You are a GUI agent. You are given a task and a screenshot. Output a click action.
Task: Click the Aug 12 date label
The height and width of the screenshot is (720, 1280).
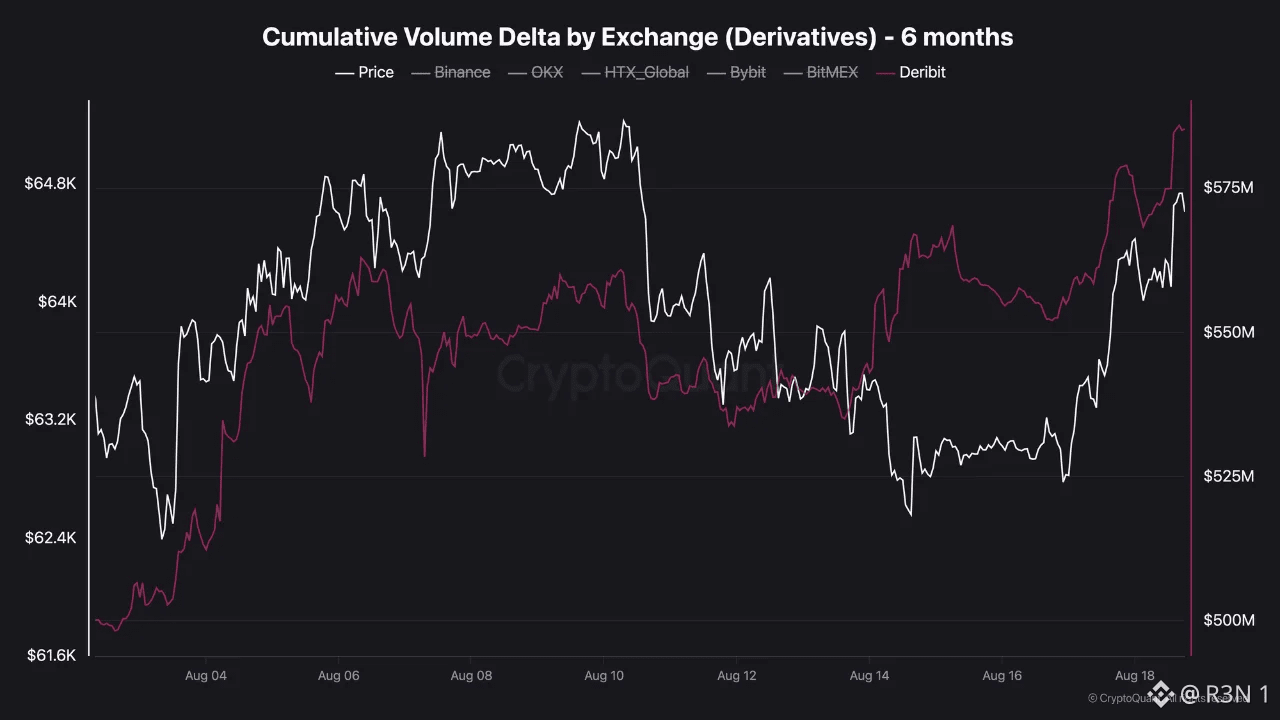coord(737,676)
